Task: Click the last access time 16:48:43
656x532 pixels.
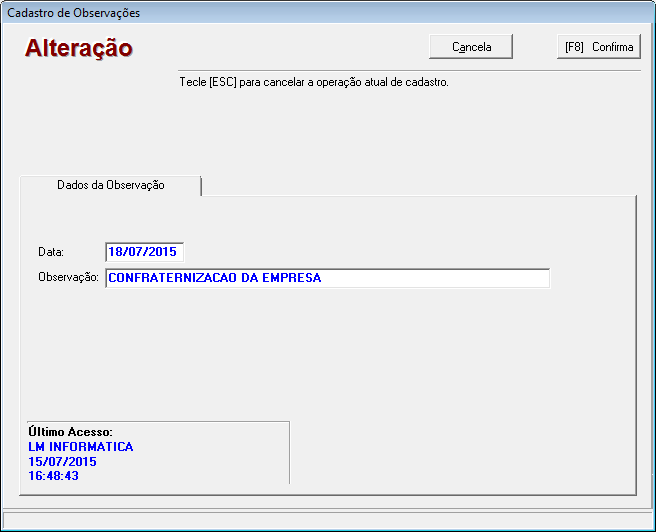Action: tap(54, 476)
